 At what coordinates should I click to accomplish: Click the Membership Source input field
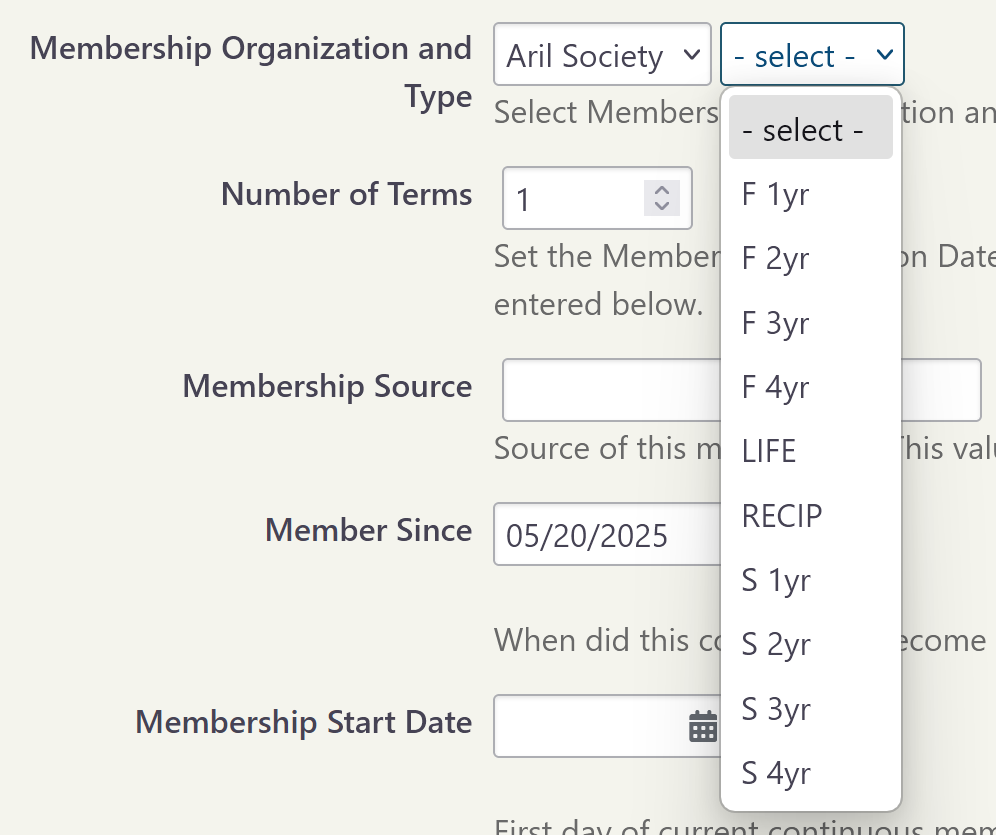click(x=600, y=390)
